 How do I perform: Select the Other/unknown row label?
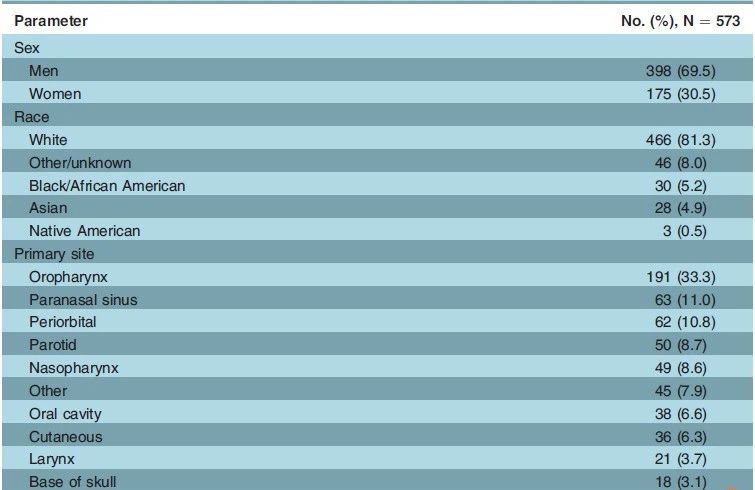[x=80, y=163]
